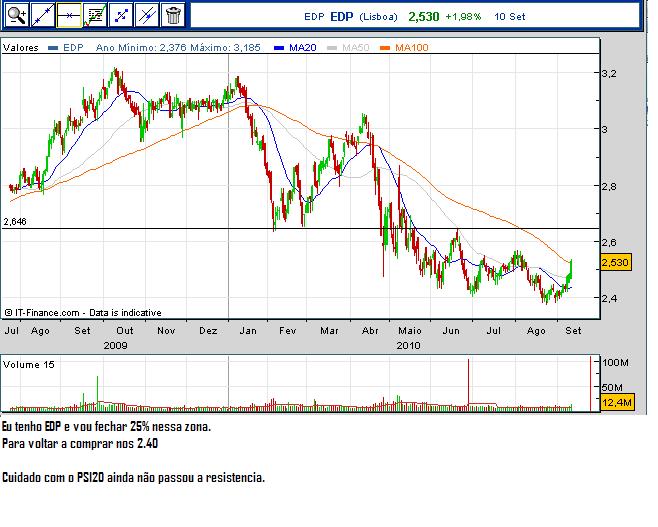
Task: Select the horizontal line tool
Action: tap(69, 15)
